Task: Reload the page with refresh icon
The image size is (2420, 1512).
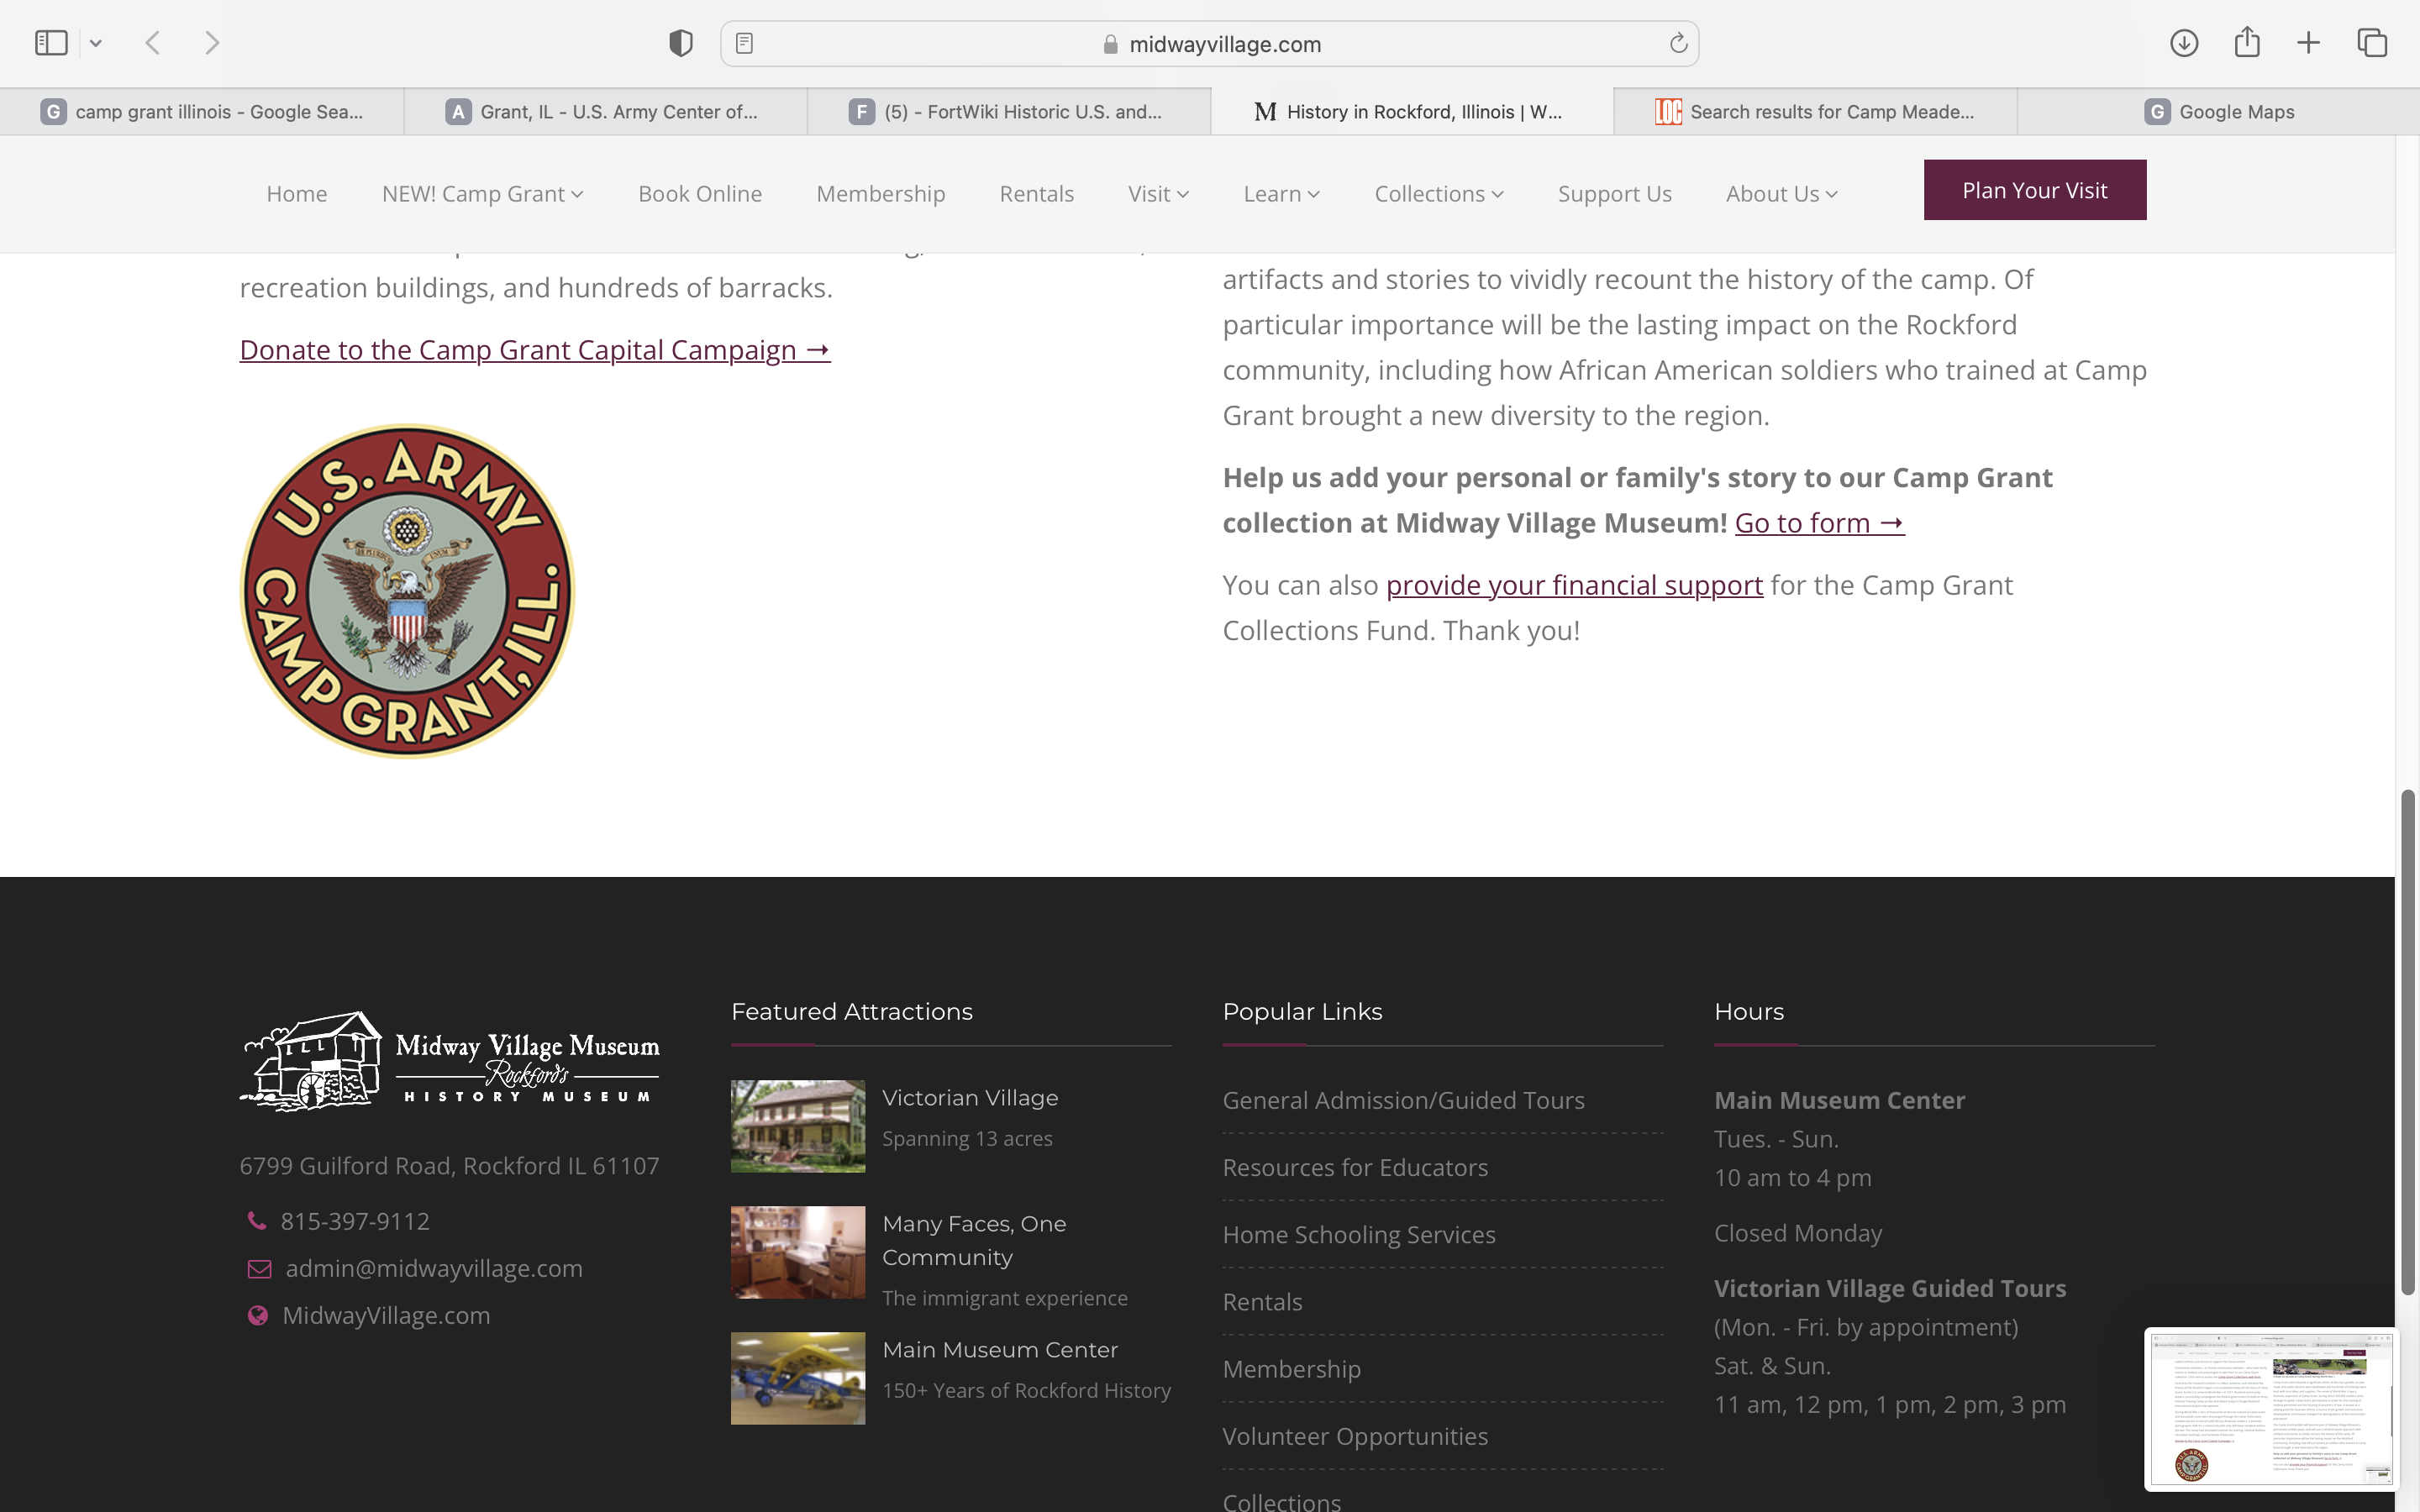Action: pyautogui.click(x=1678, y=43)
